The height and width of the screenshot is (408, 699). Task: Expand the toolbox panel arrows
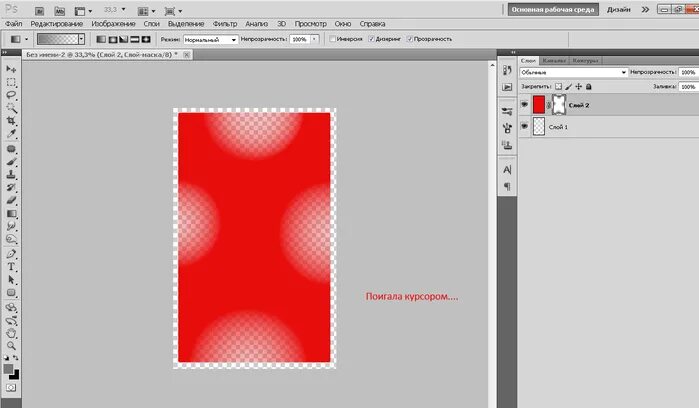pos(4,53)
